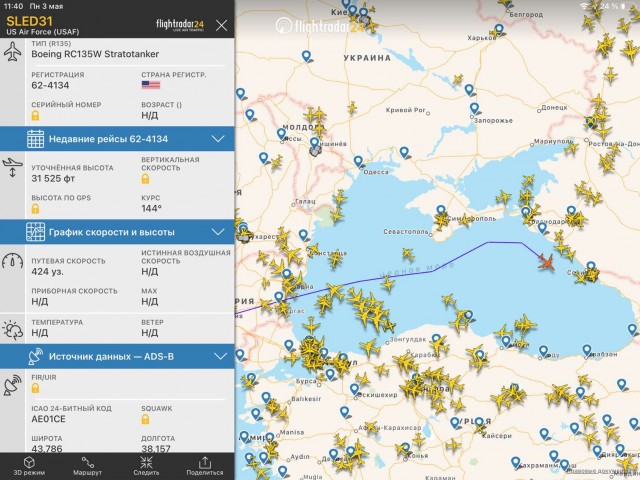The image size is (640, 480).
Task: Click the US flag registration country icon
Action: coord(151,85)
